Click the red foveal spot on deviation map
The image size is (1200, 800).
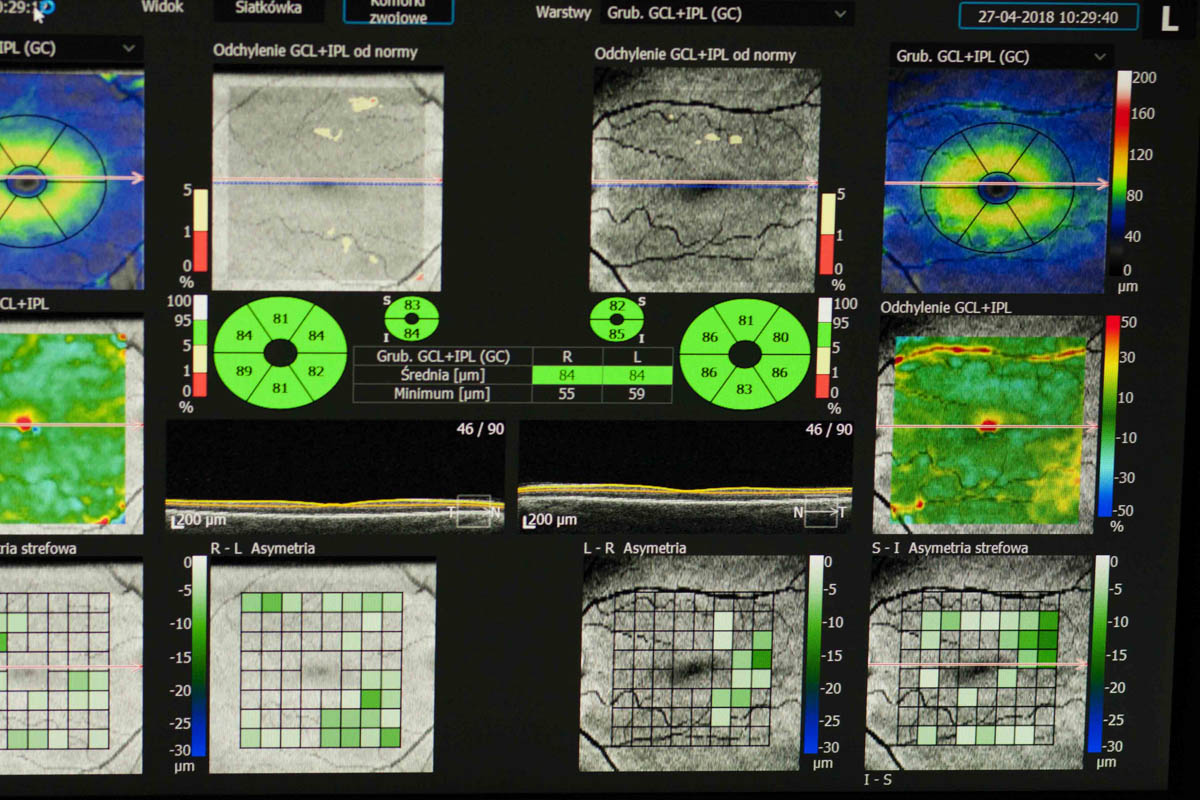(x=989, y=425)
